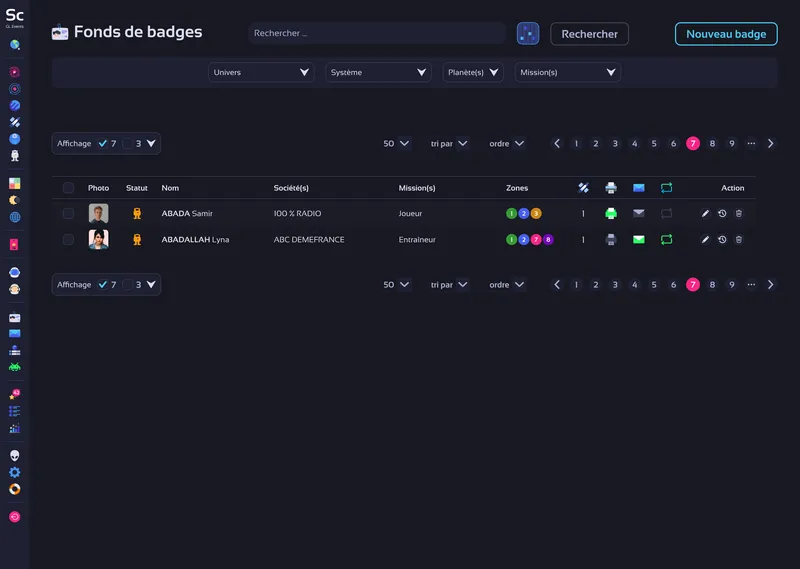
Task: Click the green envelope icon for ABADALLAH Lyna
Action: [639, 239]
